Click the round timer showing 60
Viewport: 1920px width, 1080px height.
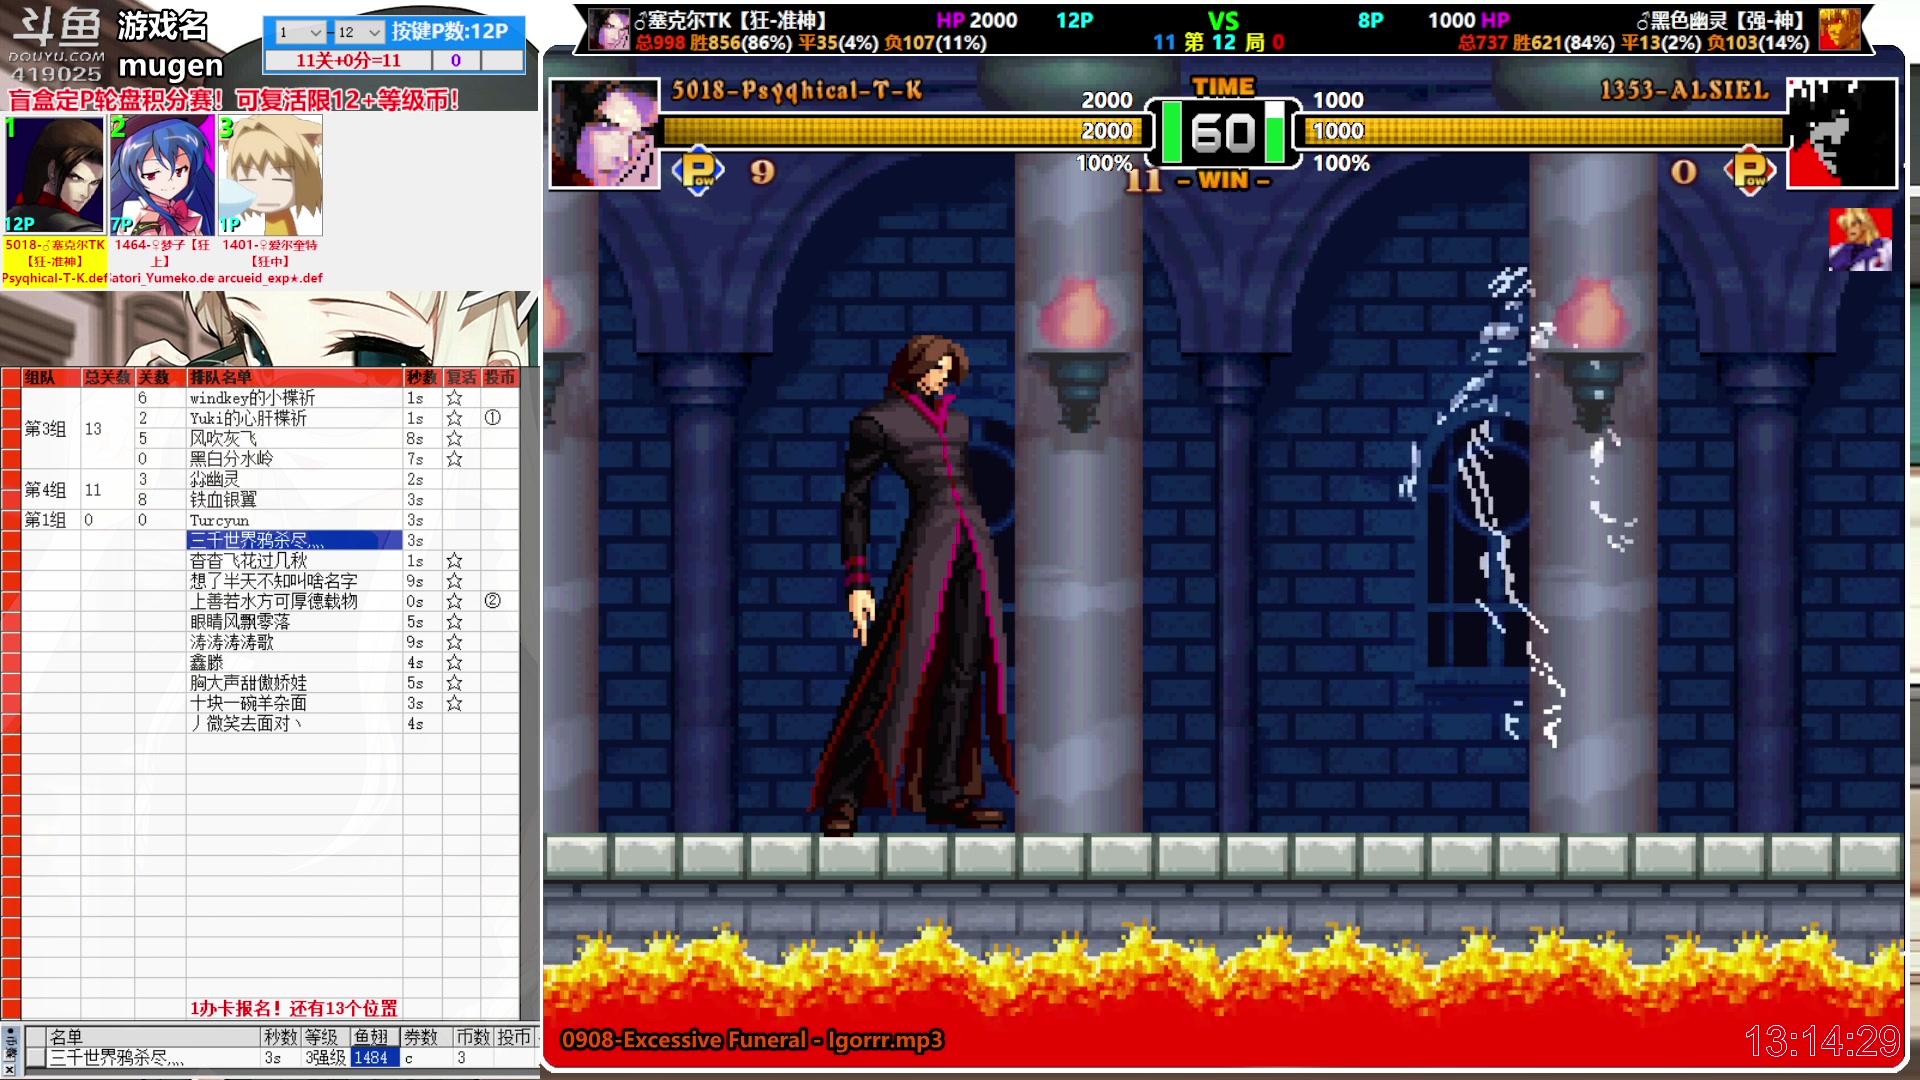(x=1223, y=133)
